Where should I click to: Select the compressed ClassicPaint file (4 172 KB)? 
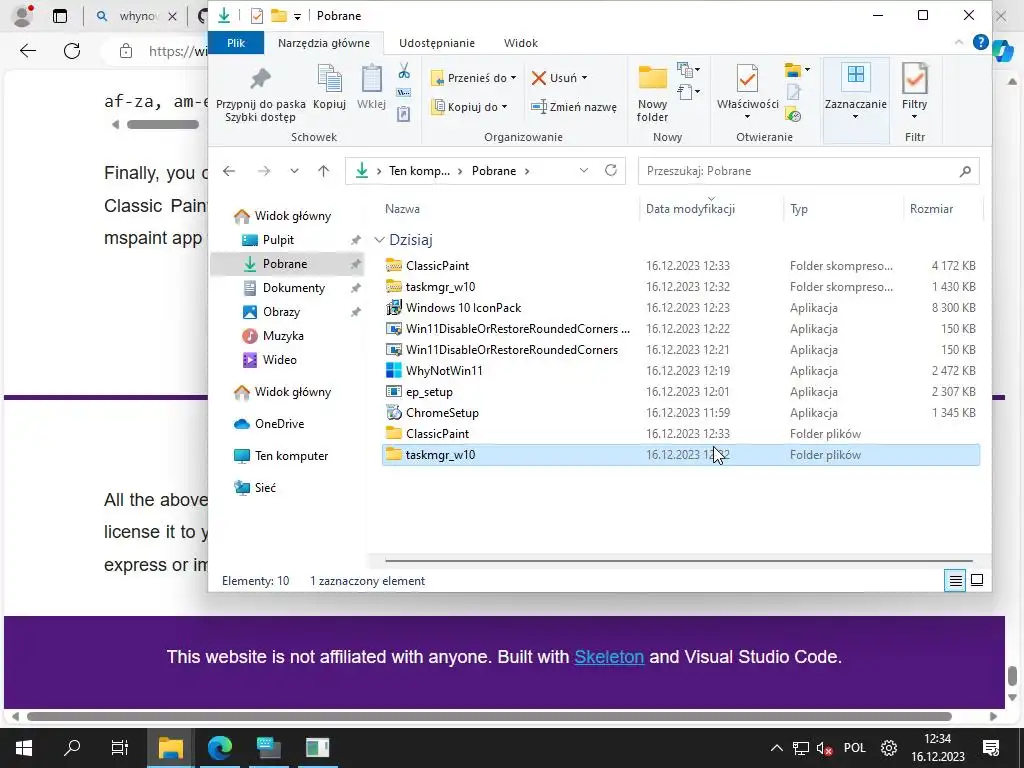[x=680, y=266]
